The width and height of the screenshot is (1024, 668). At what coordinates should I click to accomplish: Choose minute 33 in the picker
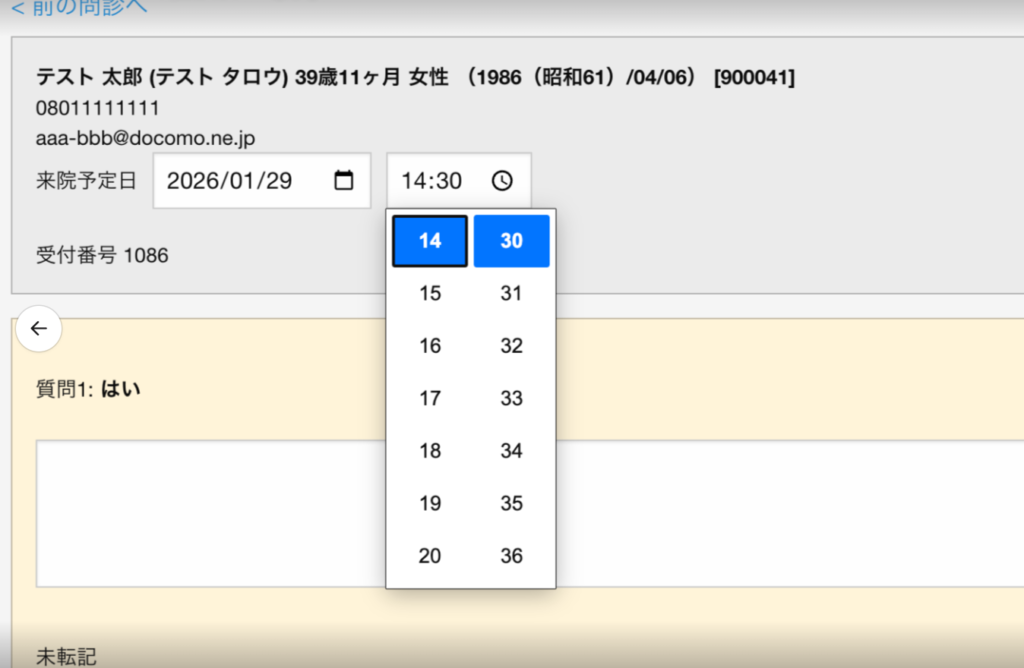tap(511, 398)
